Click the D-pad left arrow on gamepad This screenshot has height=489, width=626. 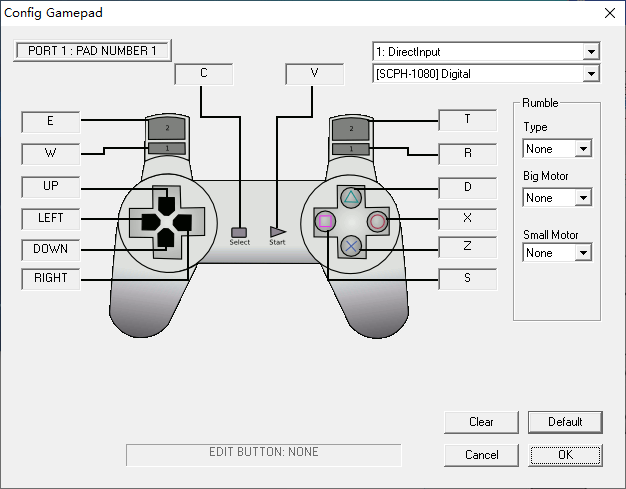point(151,222)
